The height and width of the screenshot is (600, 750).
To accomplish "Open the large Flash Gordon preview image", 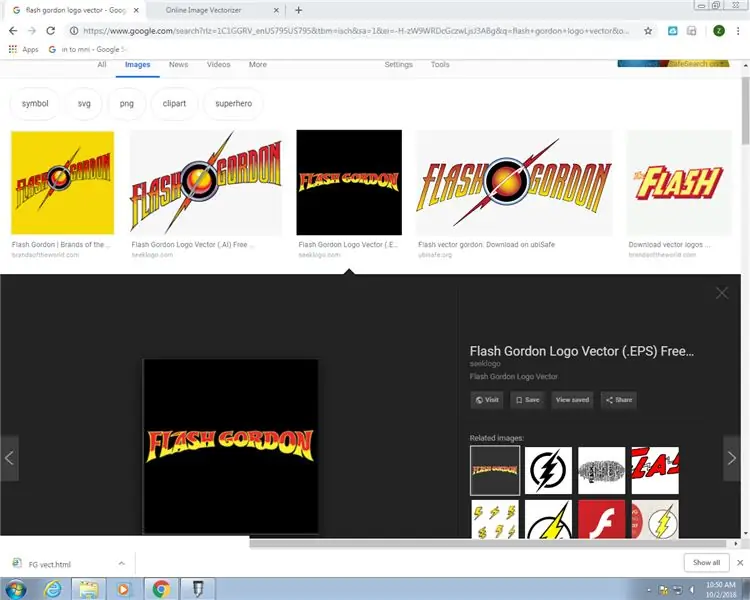I will pos(231,446).
